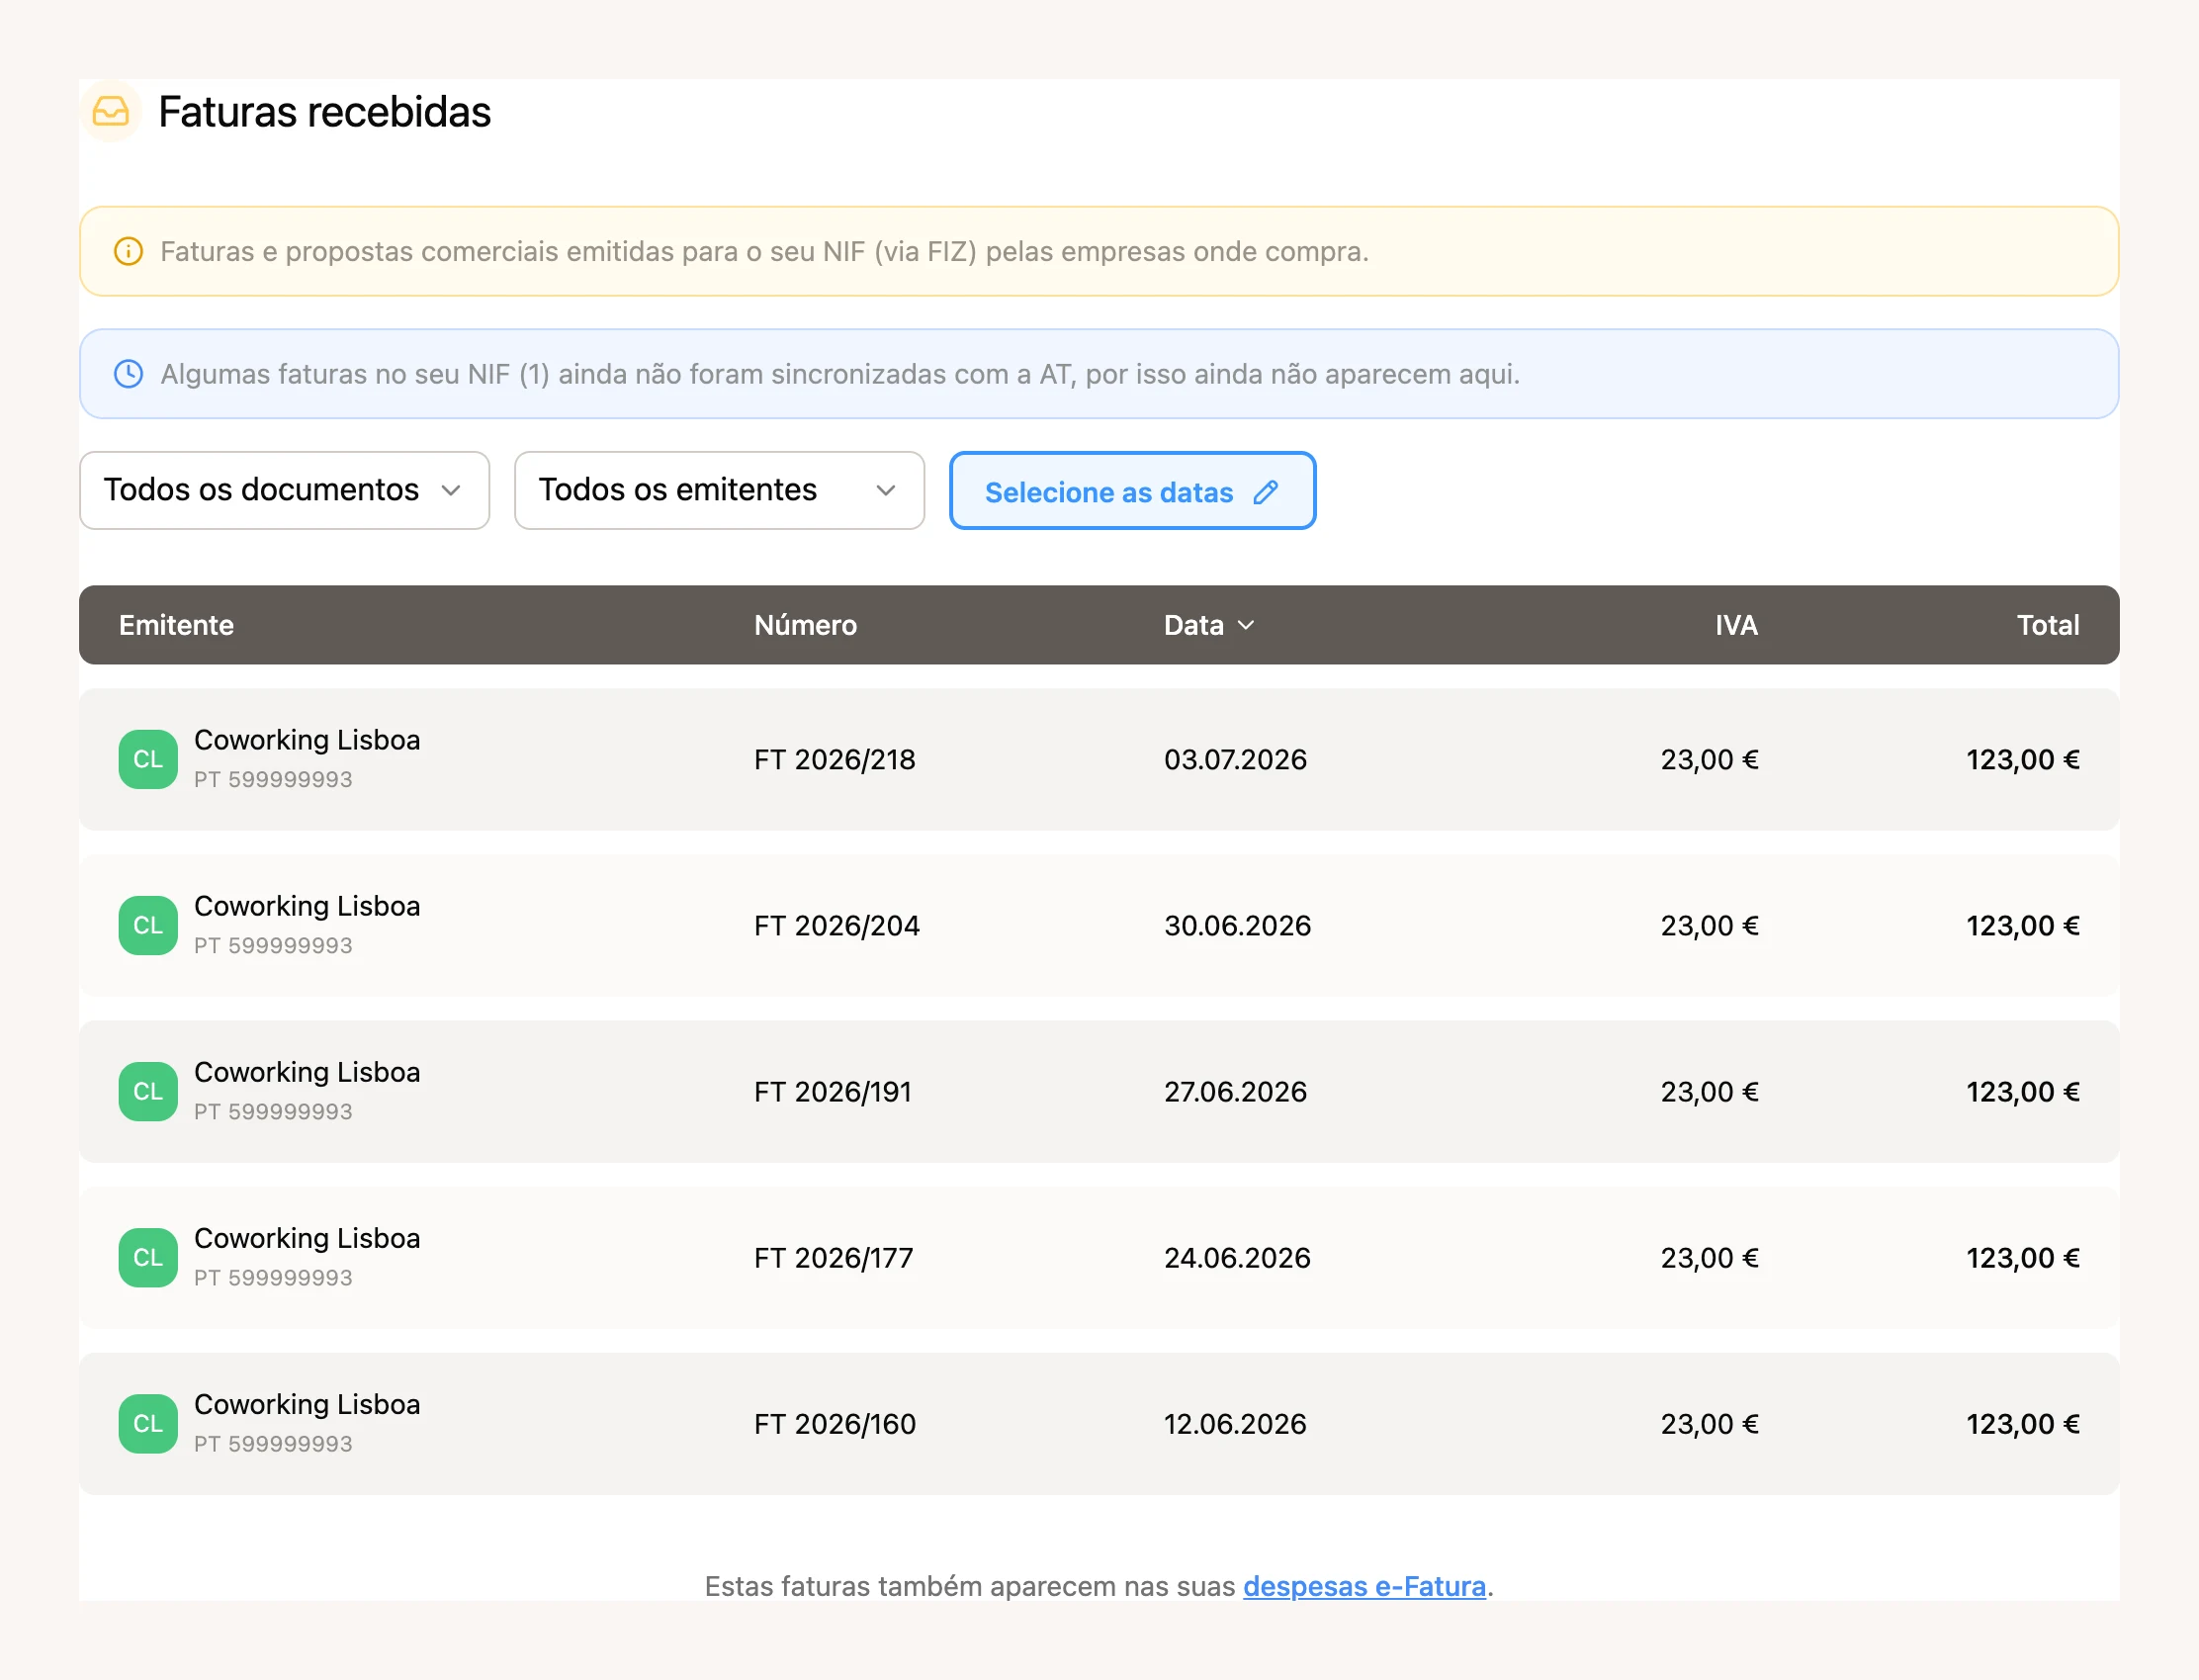Click the inbox icon beside Faturas recebidas
The width and height of the screenshot is (2199, 1680).
pos(110,111)
